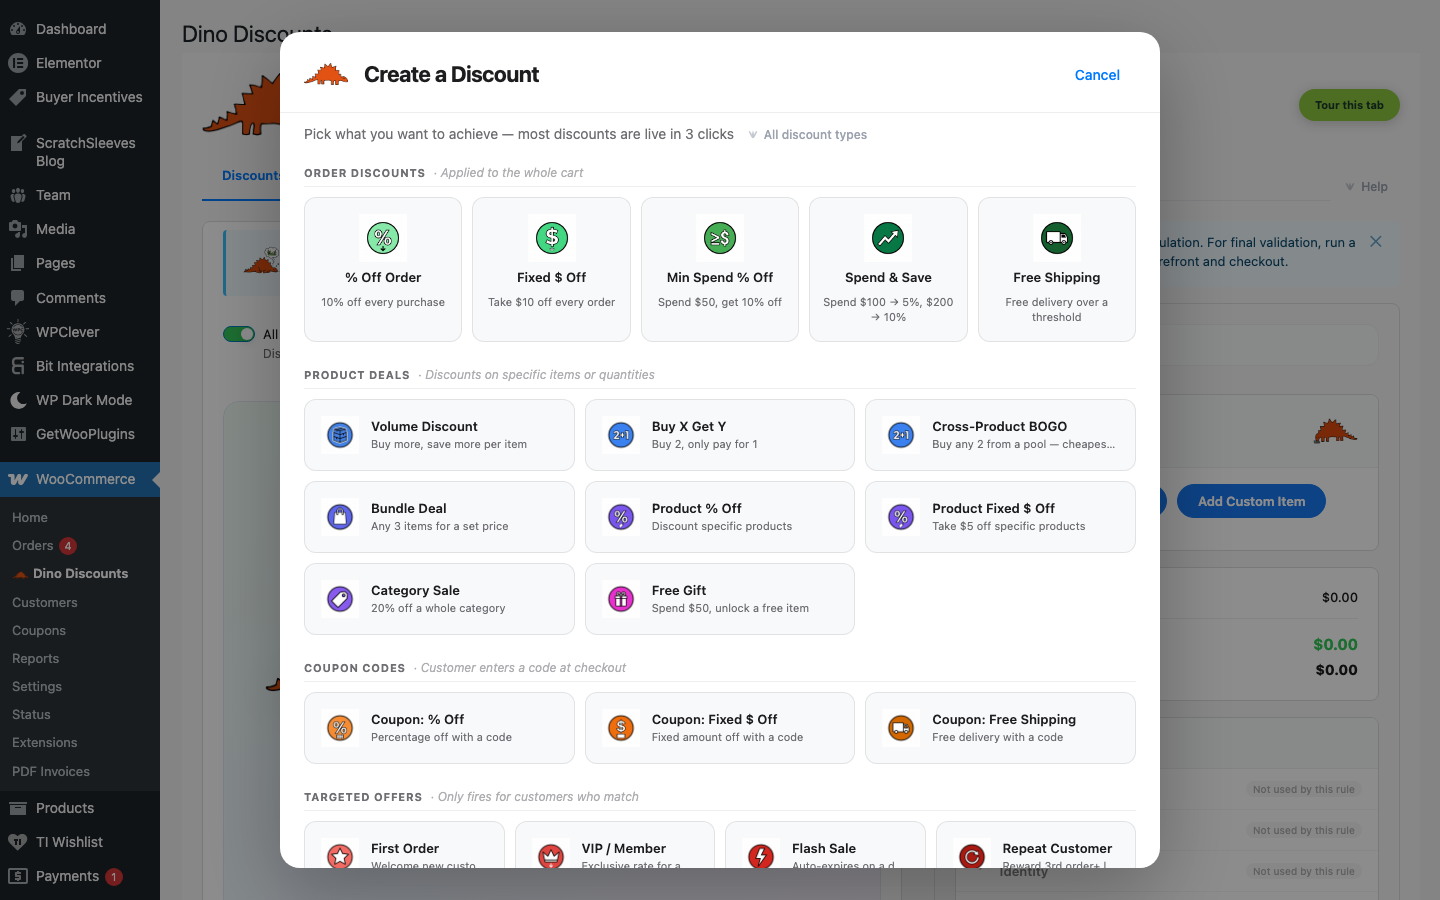
Task: Expand the Help dropdown
Action: coord(1366,187)
